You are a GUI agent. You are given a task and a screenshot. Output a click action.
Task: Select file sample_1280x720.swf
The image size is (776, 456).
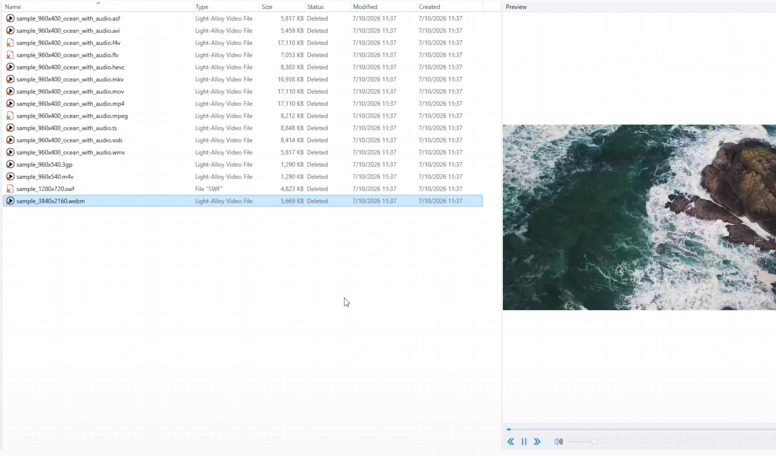[x=45, y=189]
